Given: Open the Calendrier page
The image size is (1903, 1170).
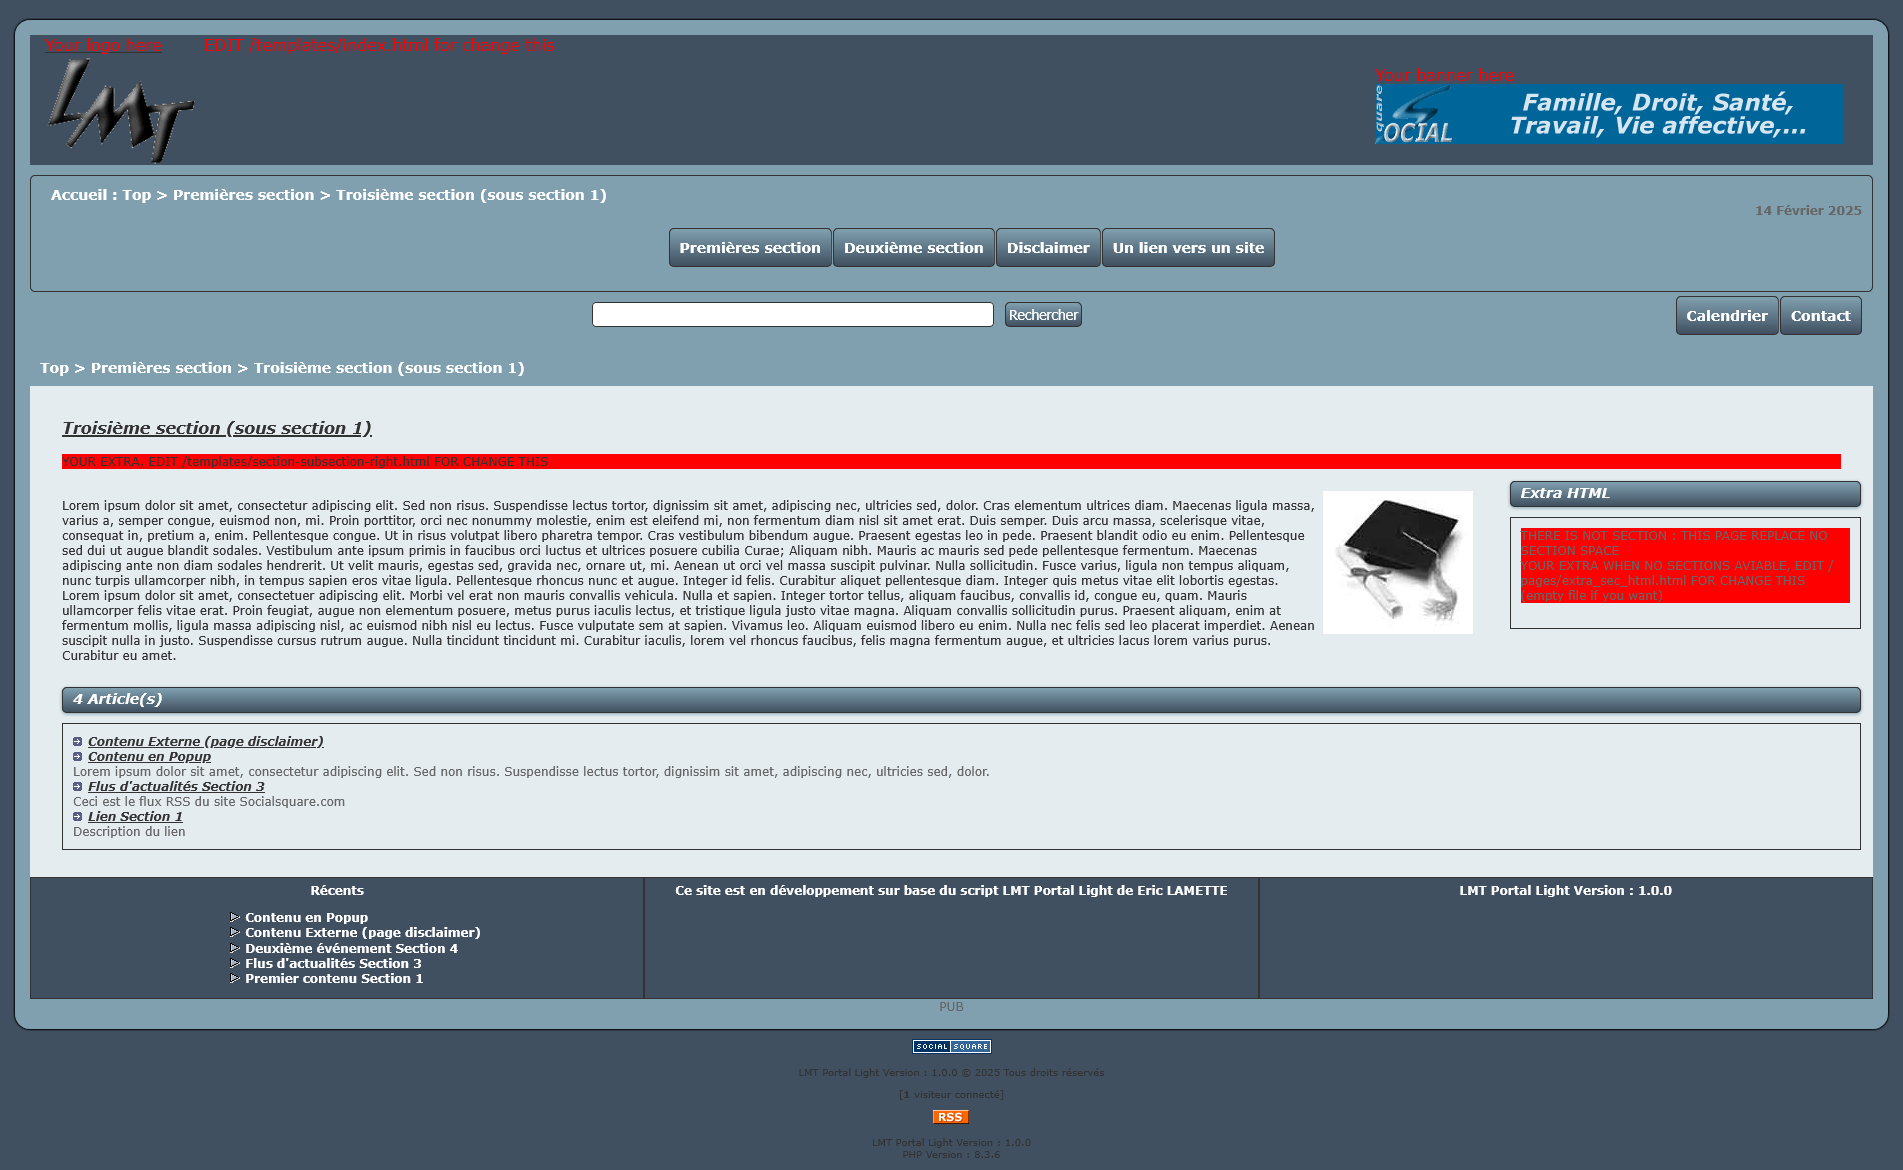Looking at the screenshot, I should [1726, 316].
